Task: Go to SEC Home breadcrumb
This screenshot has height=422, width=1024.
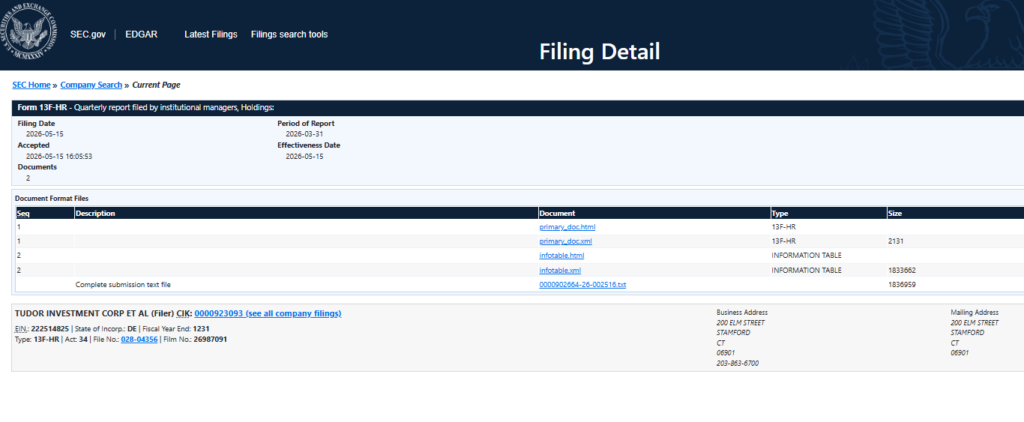Action: pos(31,85)
